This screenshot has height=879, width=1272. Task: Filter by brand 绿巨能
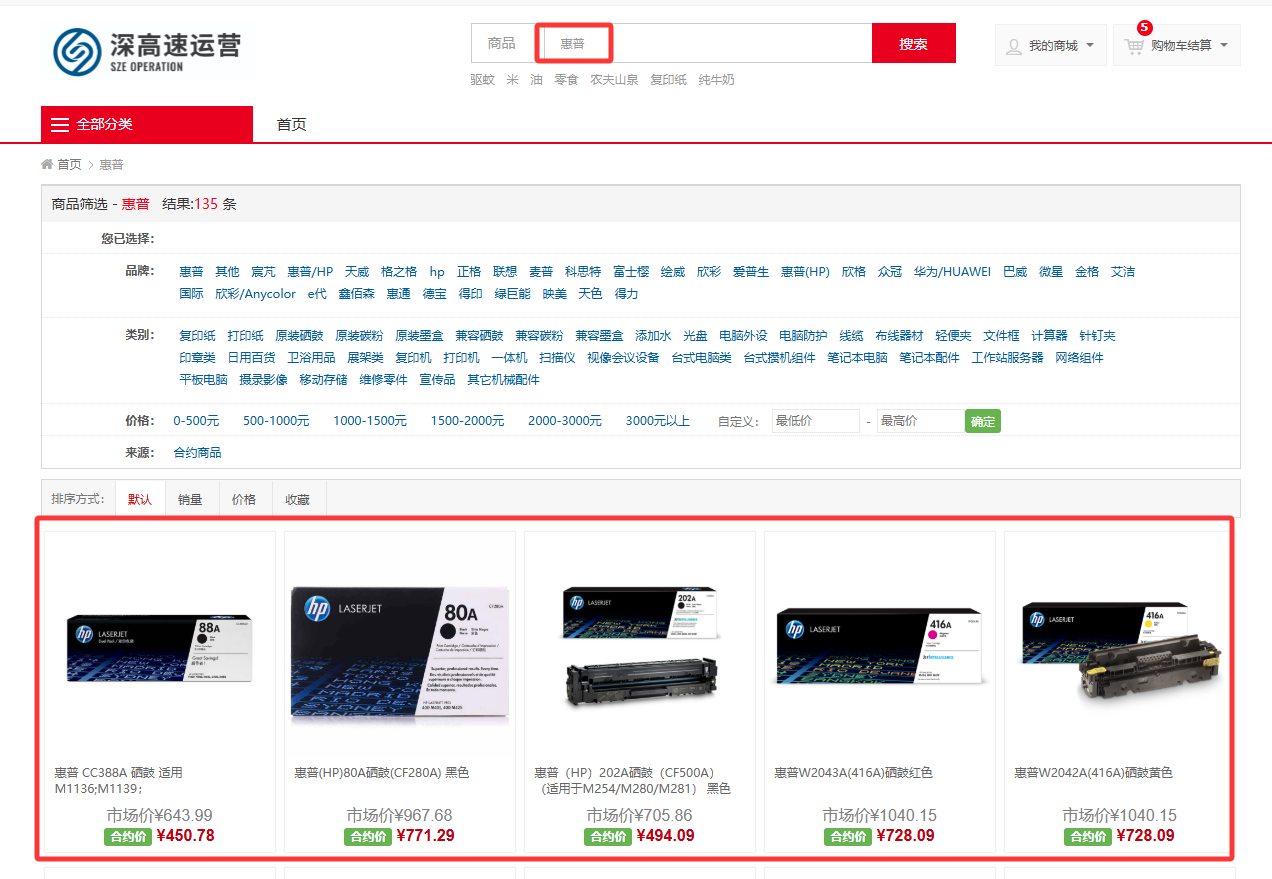pos(512,294)
